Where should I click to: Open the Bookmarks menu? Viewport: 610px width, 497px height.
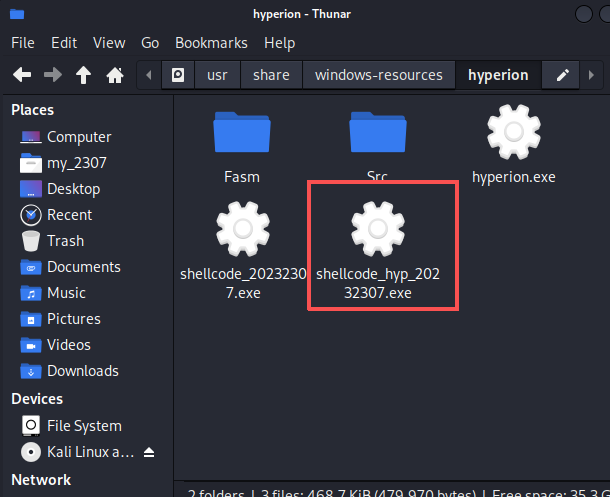coord(211,43)
